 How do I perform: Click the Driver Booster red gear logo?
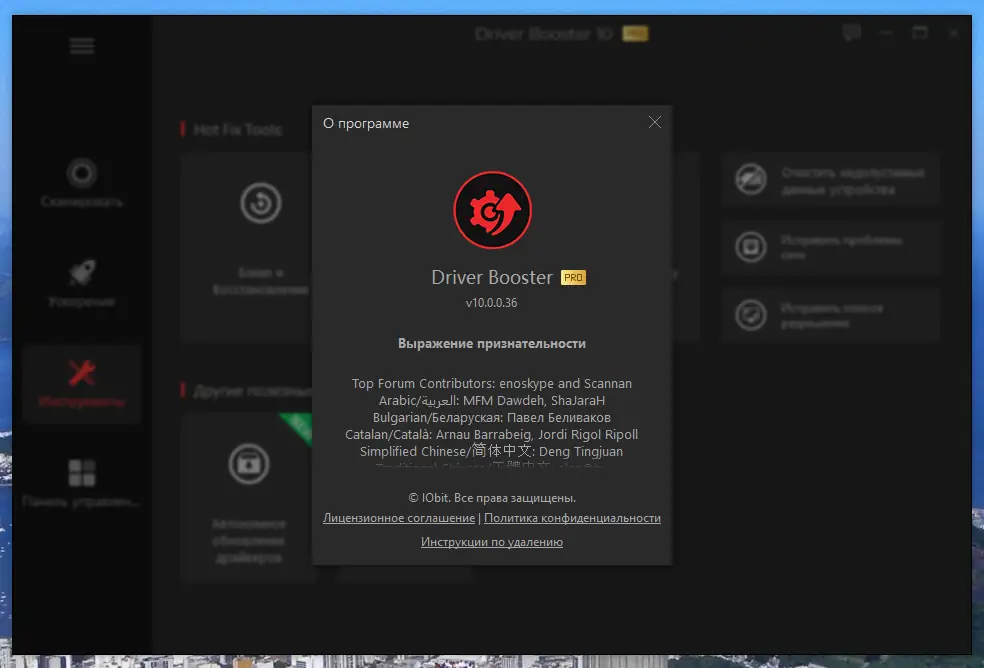[x=493, y=210]
